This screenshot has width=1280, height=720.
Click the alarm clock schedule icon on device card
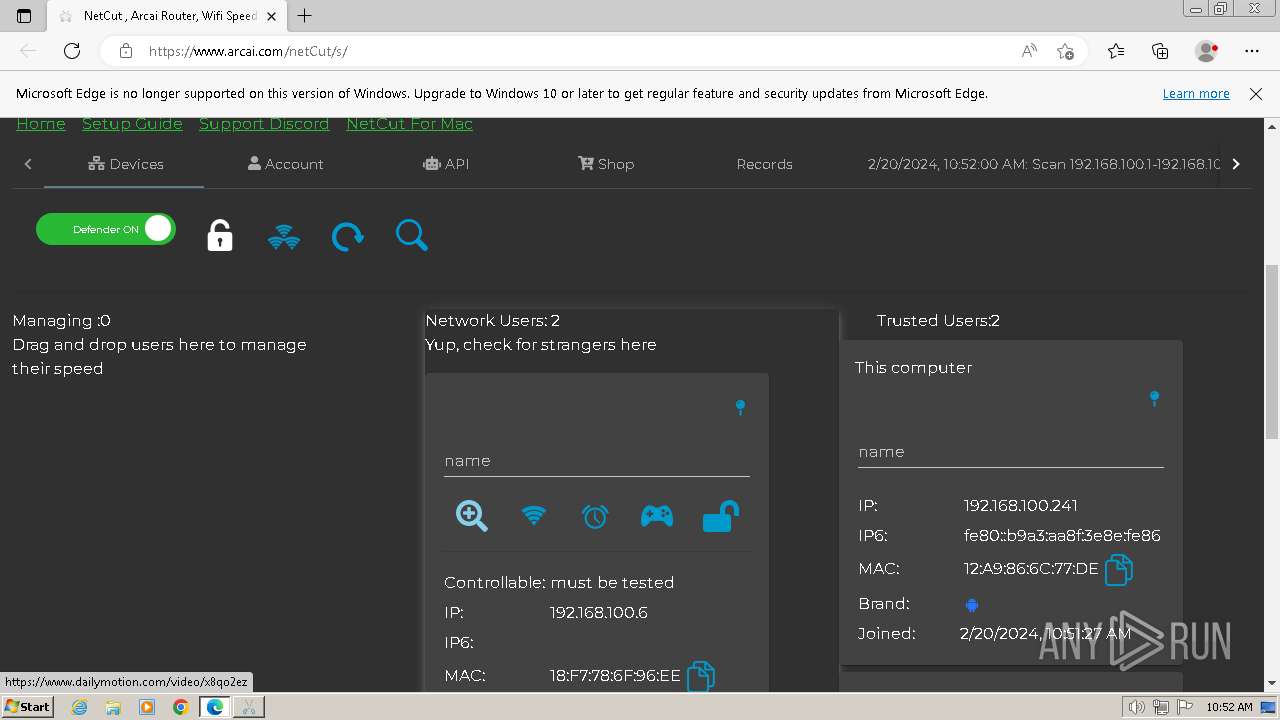coord(595,516)
